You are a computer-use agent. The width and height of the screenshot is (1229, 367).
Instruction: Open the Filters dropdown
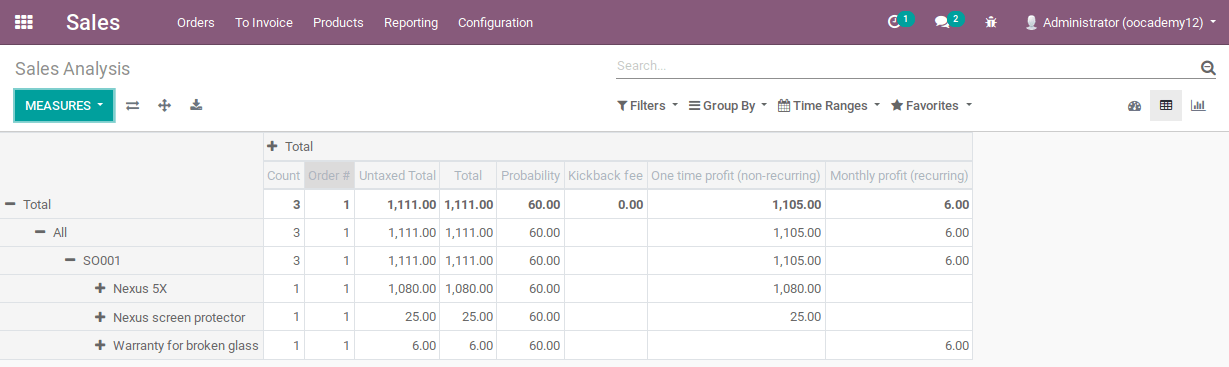[x=647, y=105]
